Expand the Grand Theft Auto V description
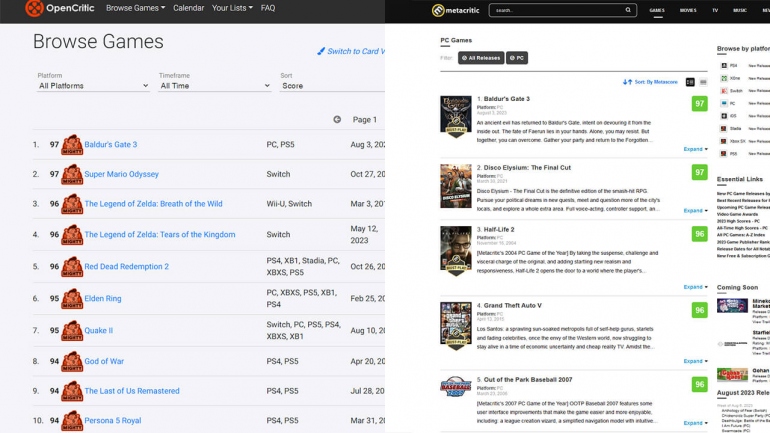The width and height of the screenshot is (770, 433). point(695,361)
